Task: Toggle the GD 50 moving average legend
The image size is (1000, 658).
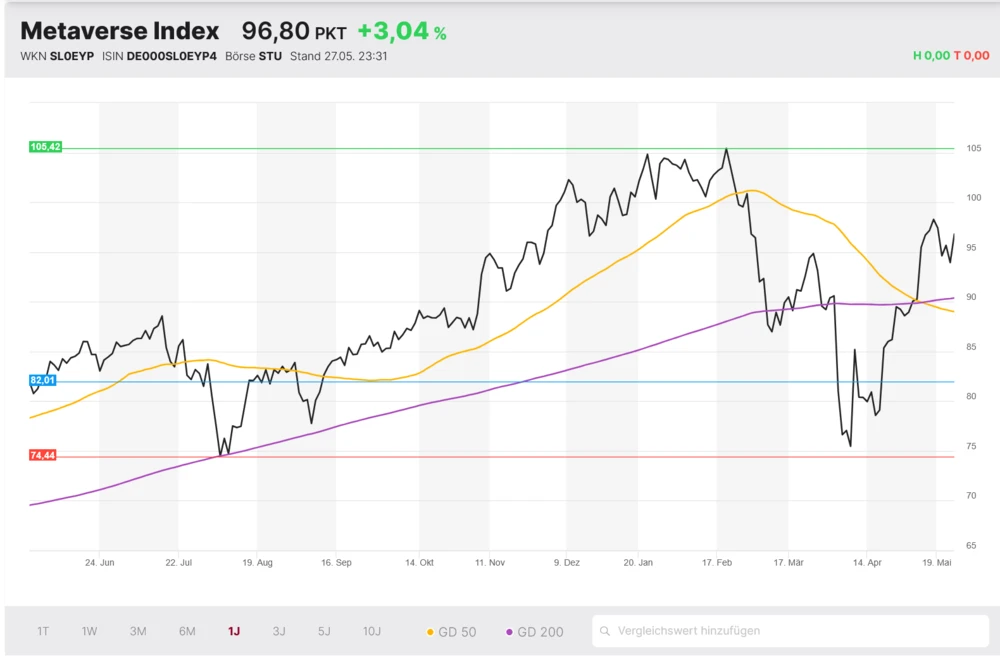Action: (453, 631)
